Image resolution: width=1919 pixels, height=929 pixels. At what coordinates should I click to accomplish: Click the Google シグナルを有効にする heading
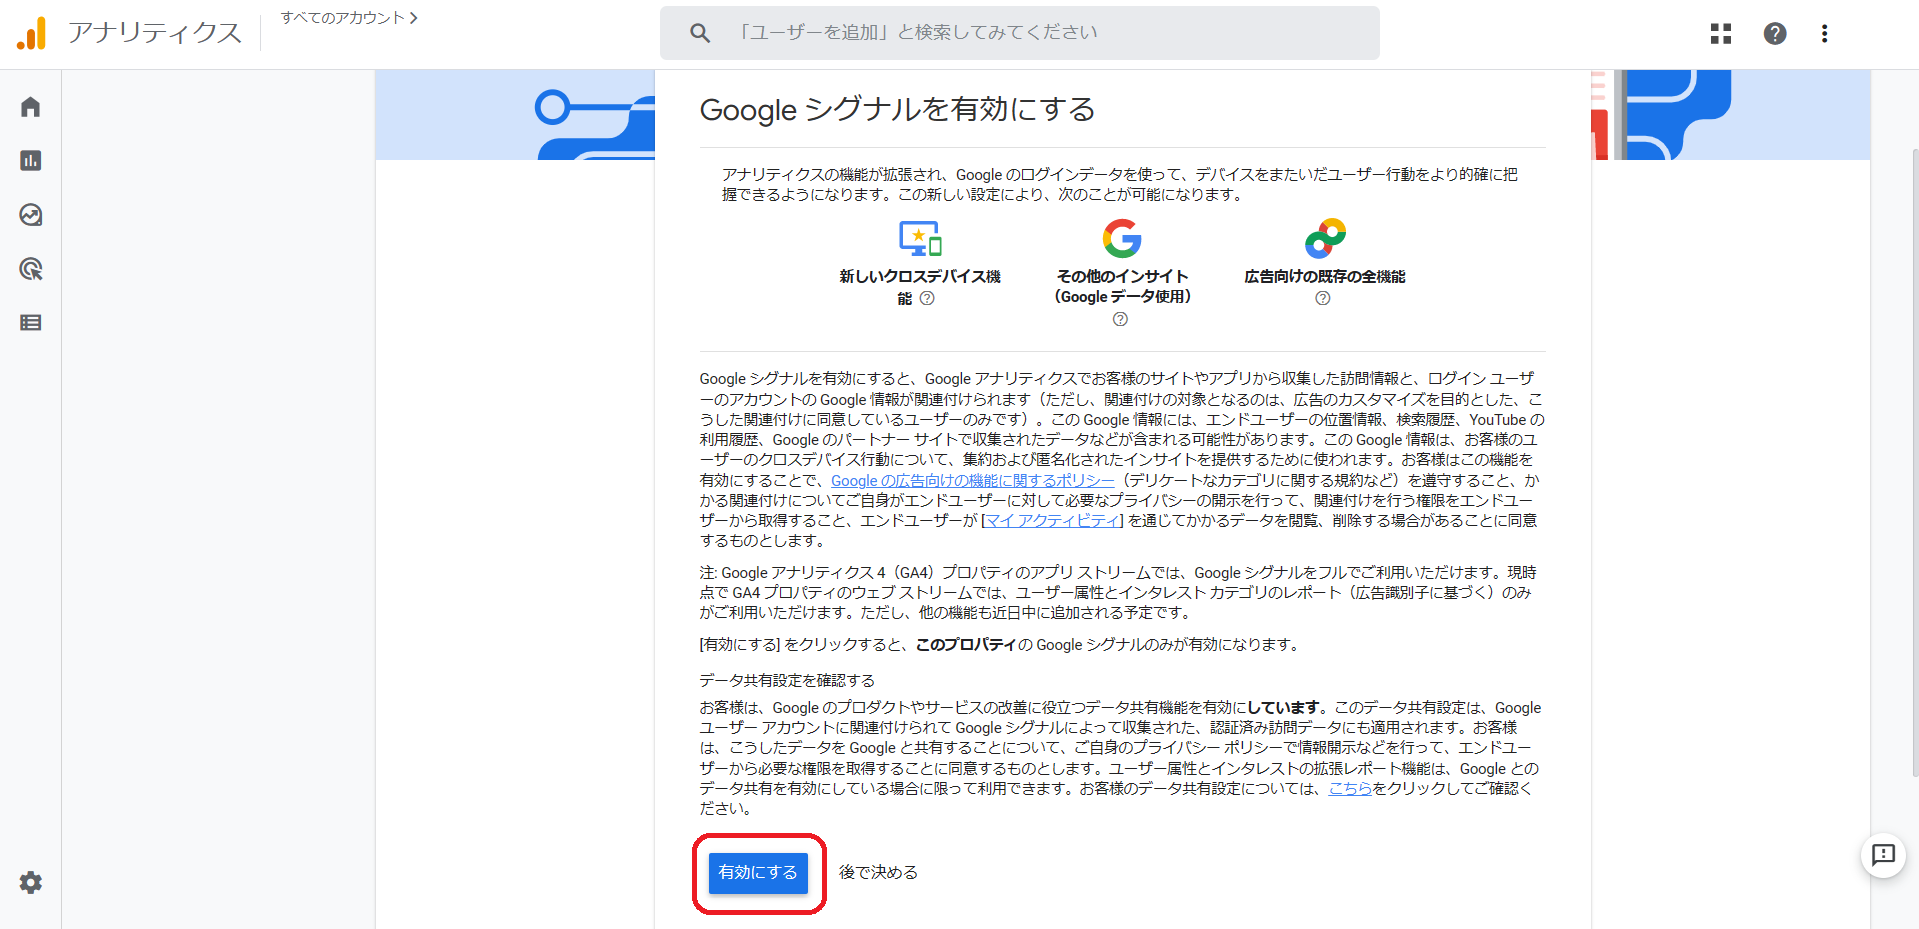(897, 109)
